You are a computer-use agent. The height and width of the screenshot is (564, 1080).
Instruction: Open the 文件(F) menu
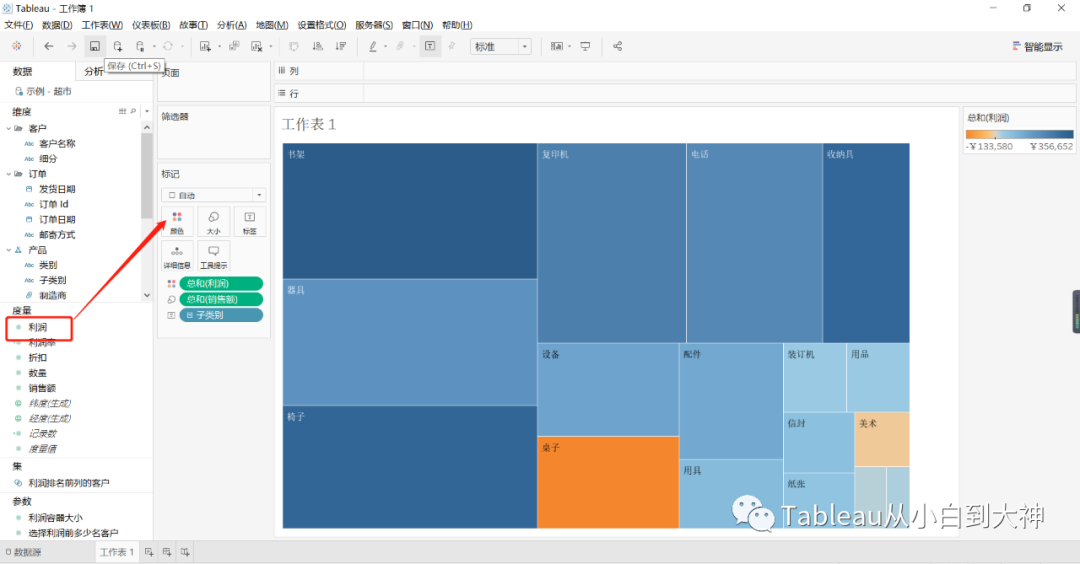coord(19,25)
